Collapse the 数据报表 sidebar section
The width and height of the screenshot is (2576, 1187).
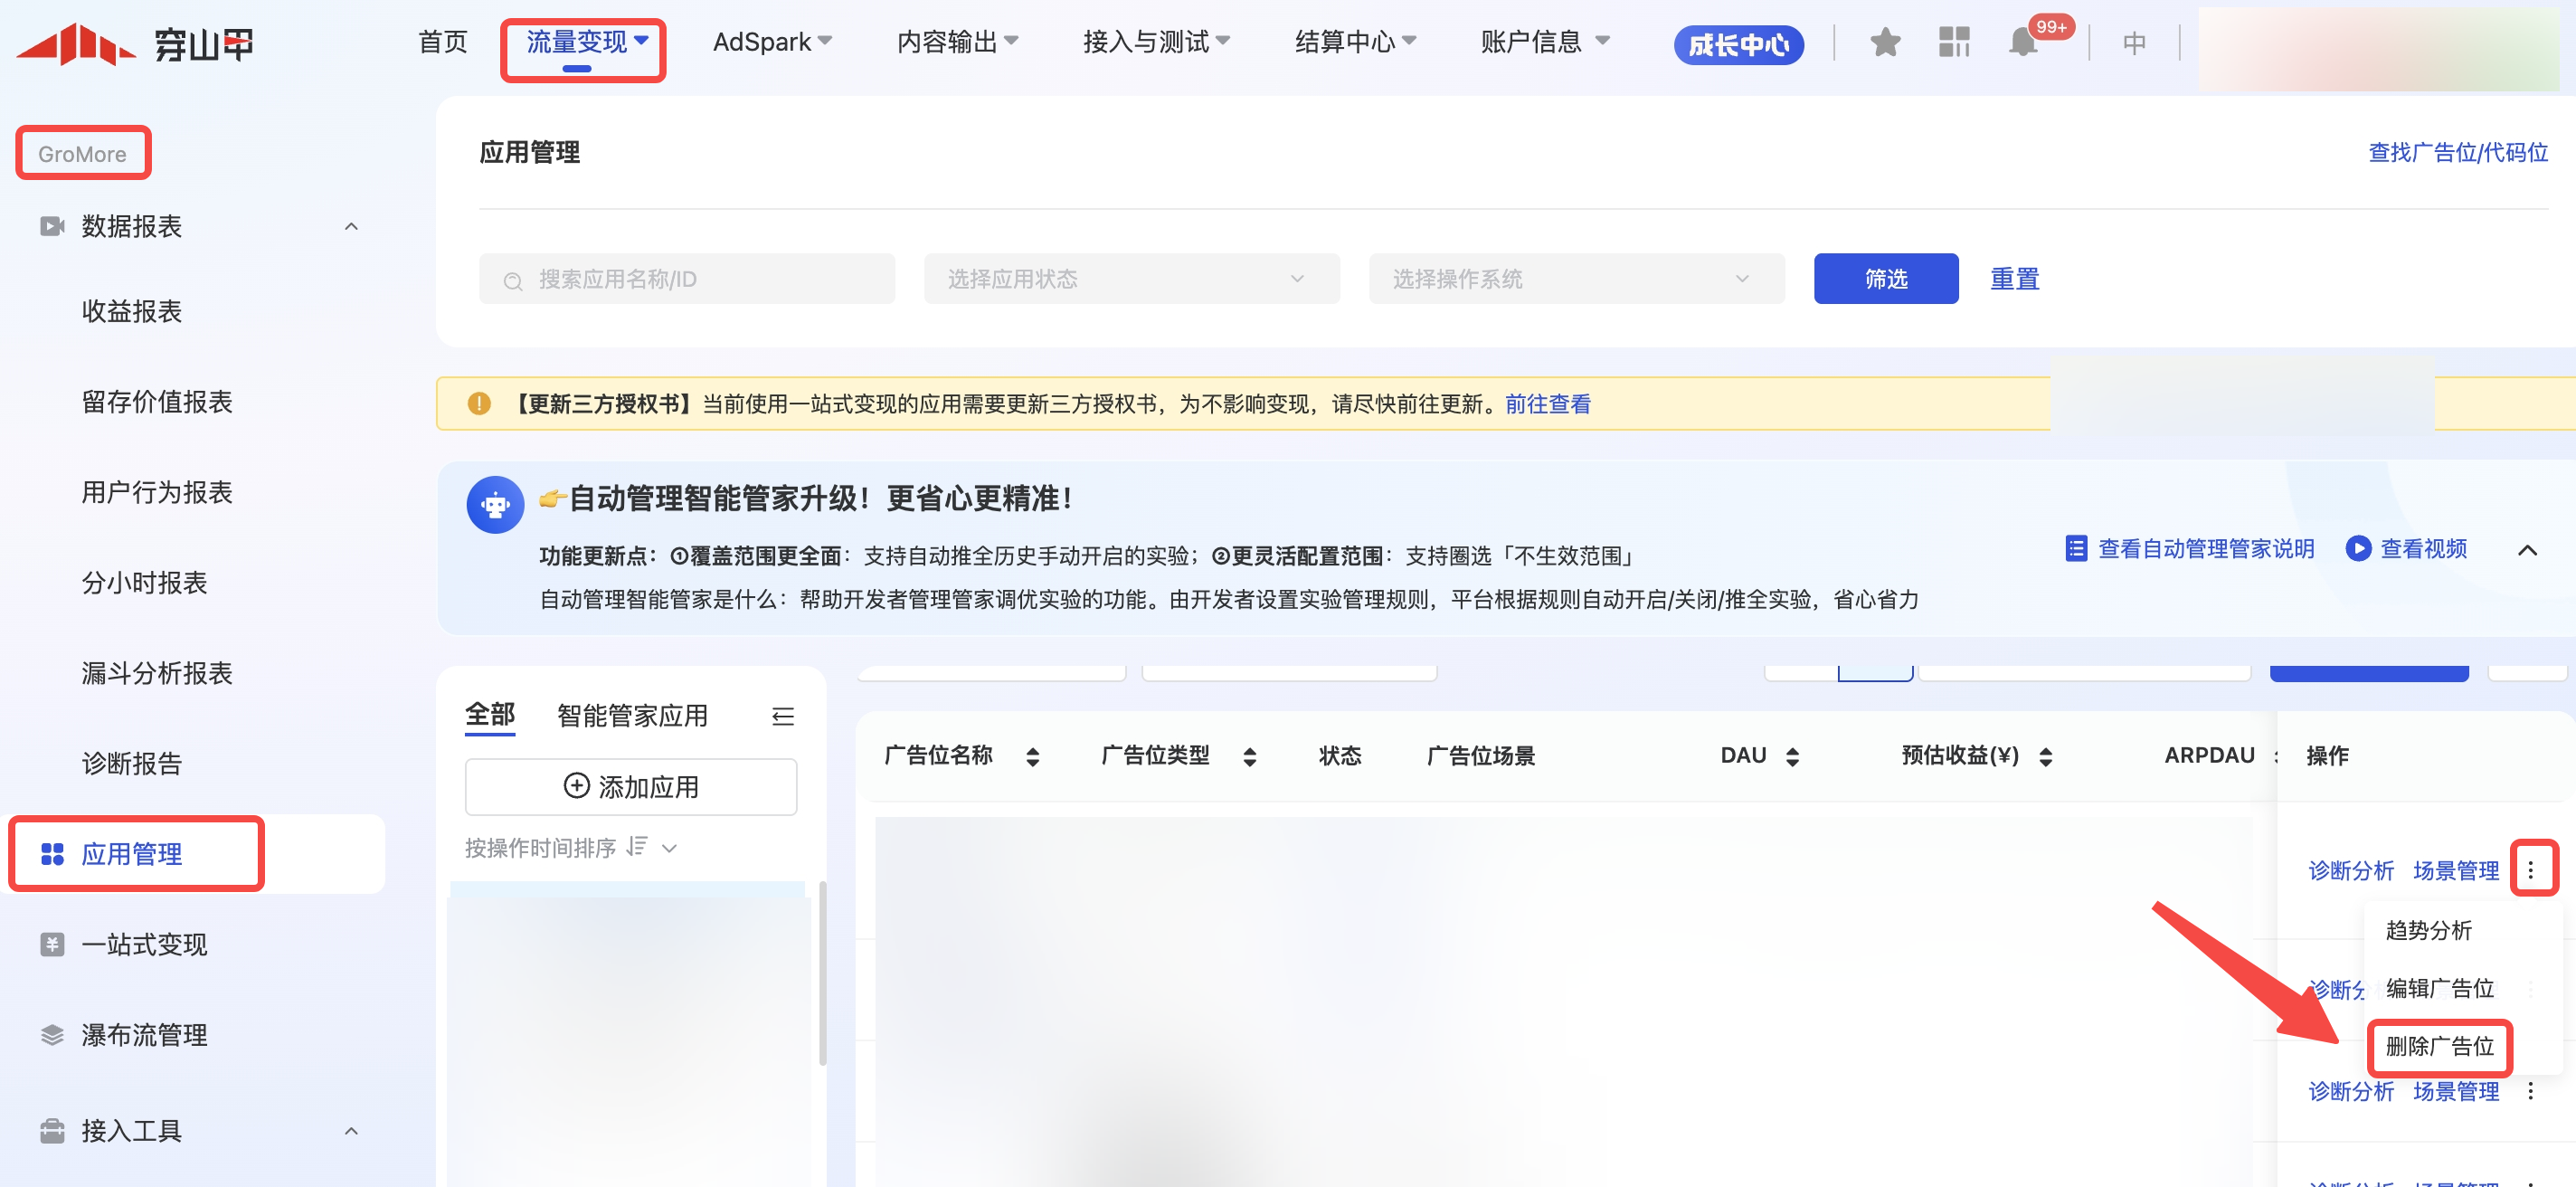point(351,227)
